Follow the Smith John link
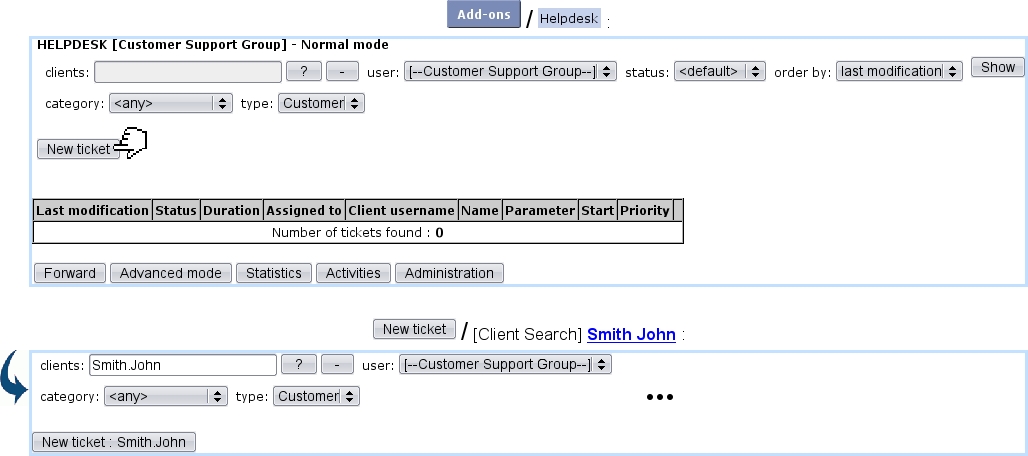This screenshot has height=456, width=1028. [631, 335]
